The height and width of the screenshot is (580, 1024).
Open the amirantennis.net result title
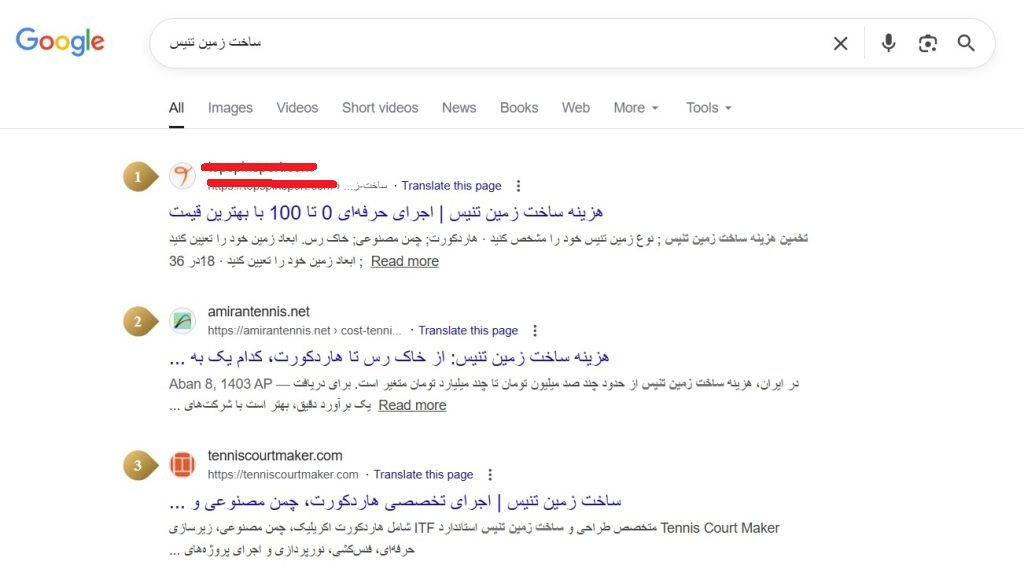[389, 357]
